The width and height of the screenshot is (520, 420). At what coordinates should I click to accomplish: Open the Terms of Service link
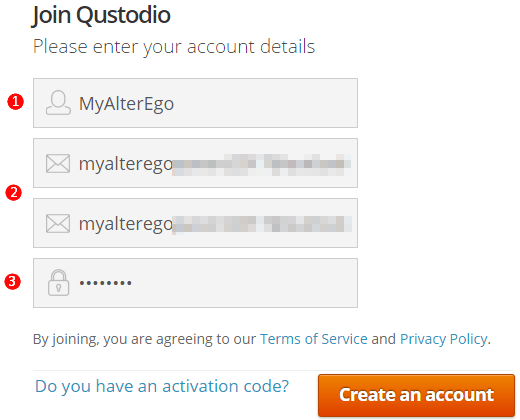pyautogui.click(x=314, y=339)
